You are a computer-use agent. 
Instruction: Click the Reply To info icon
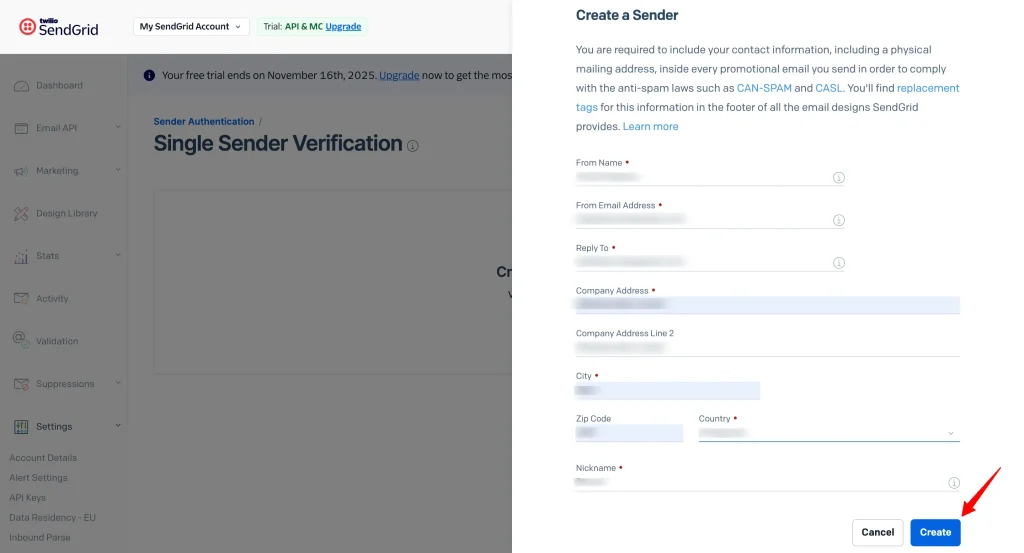point(838,263)
